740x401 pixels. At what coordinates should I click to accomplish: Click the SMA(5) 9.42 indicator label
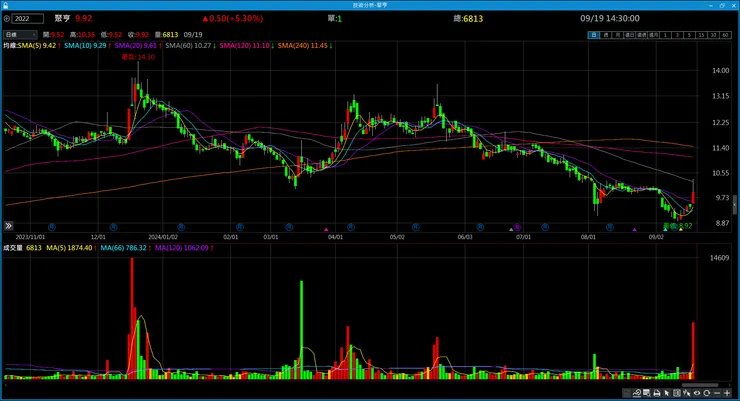pos(37,46)
